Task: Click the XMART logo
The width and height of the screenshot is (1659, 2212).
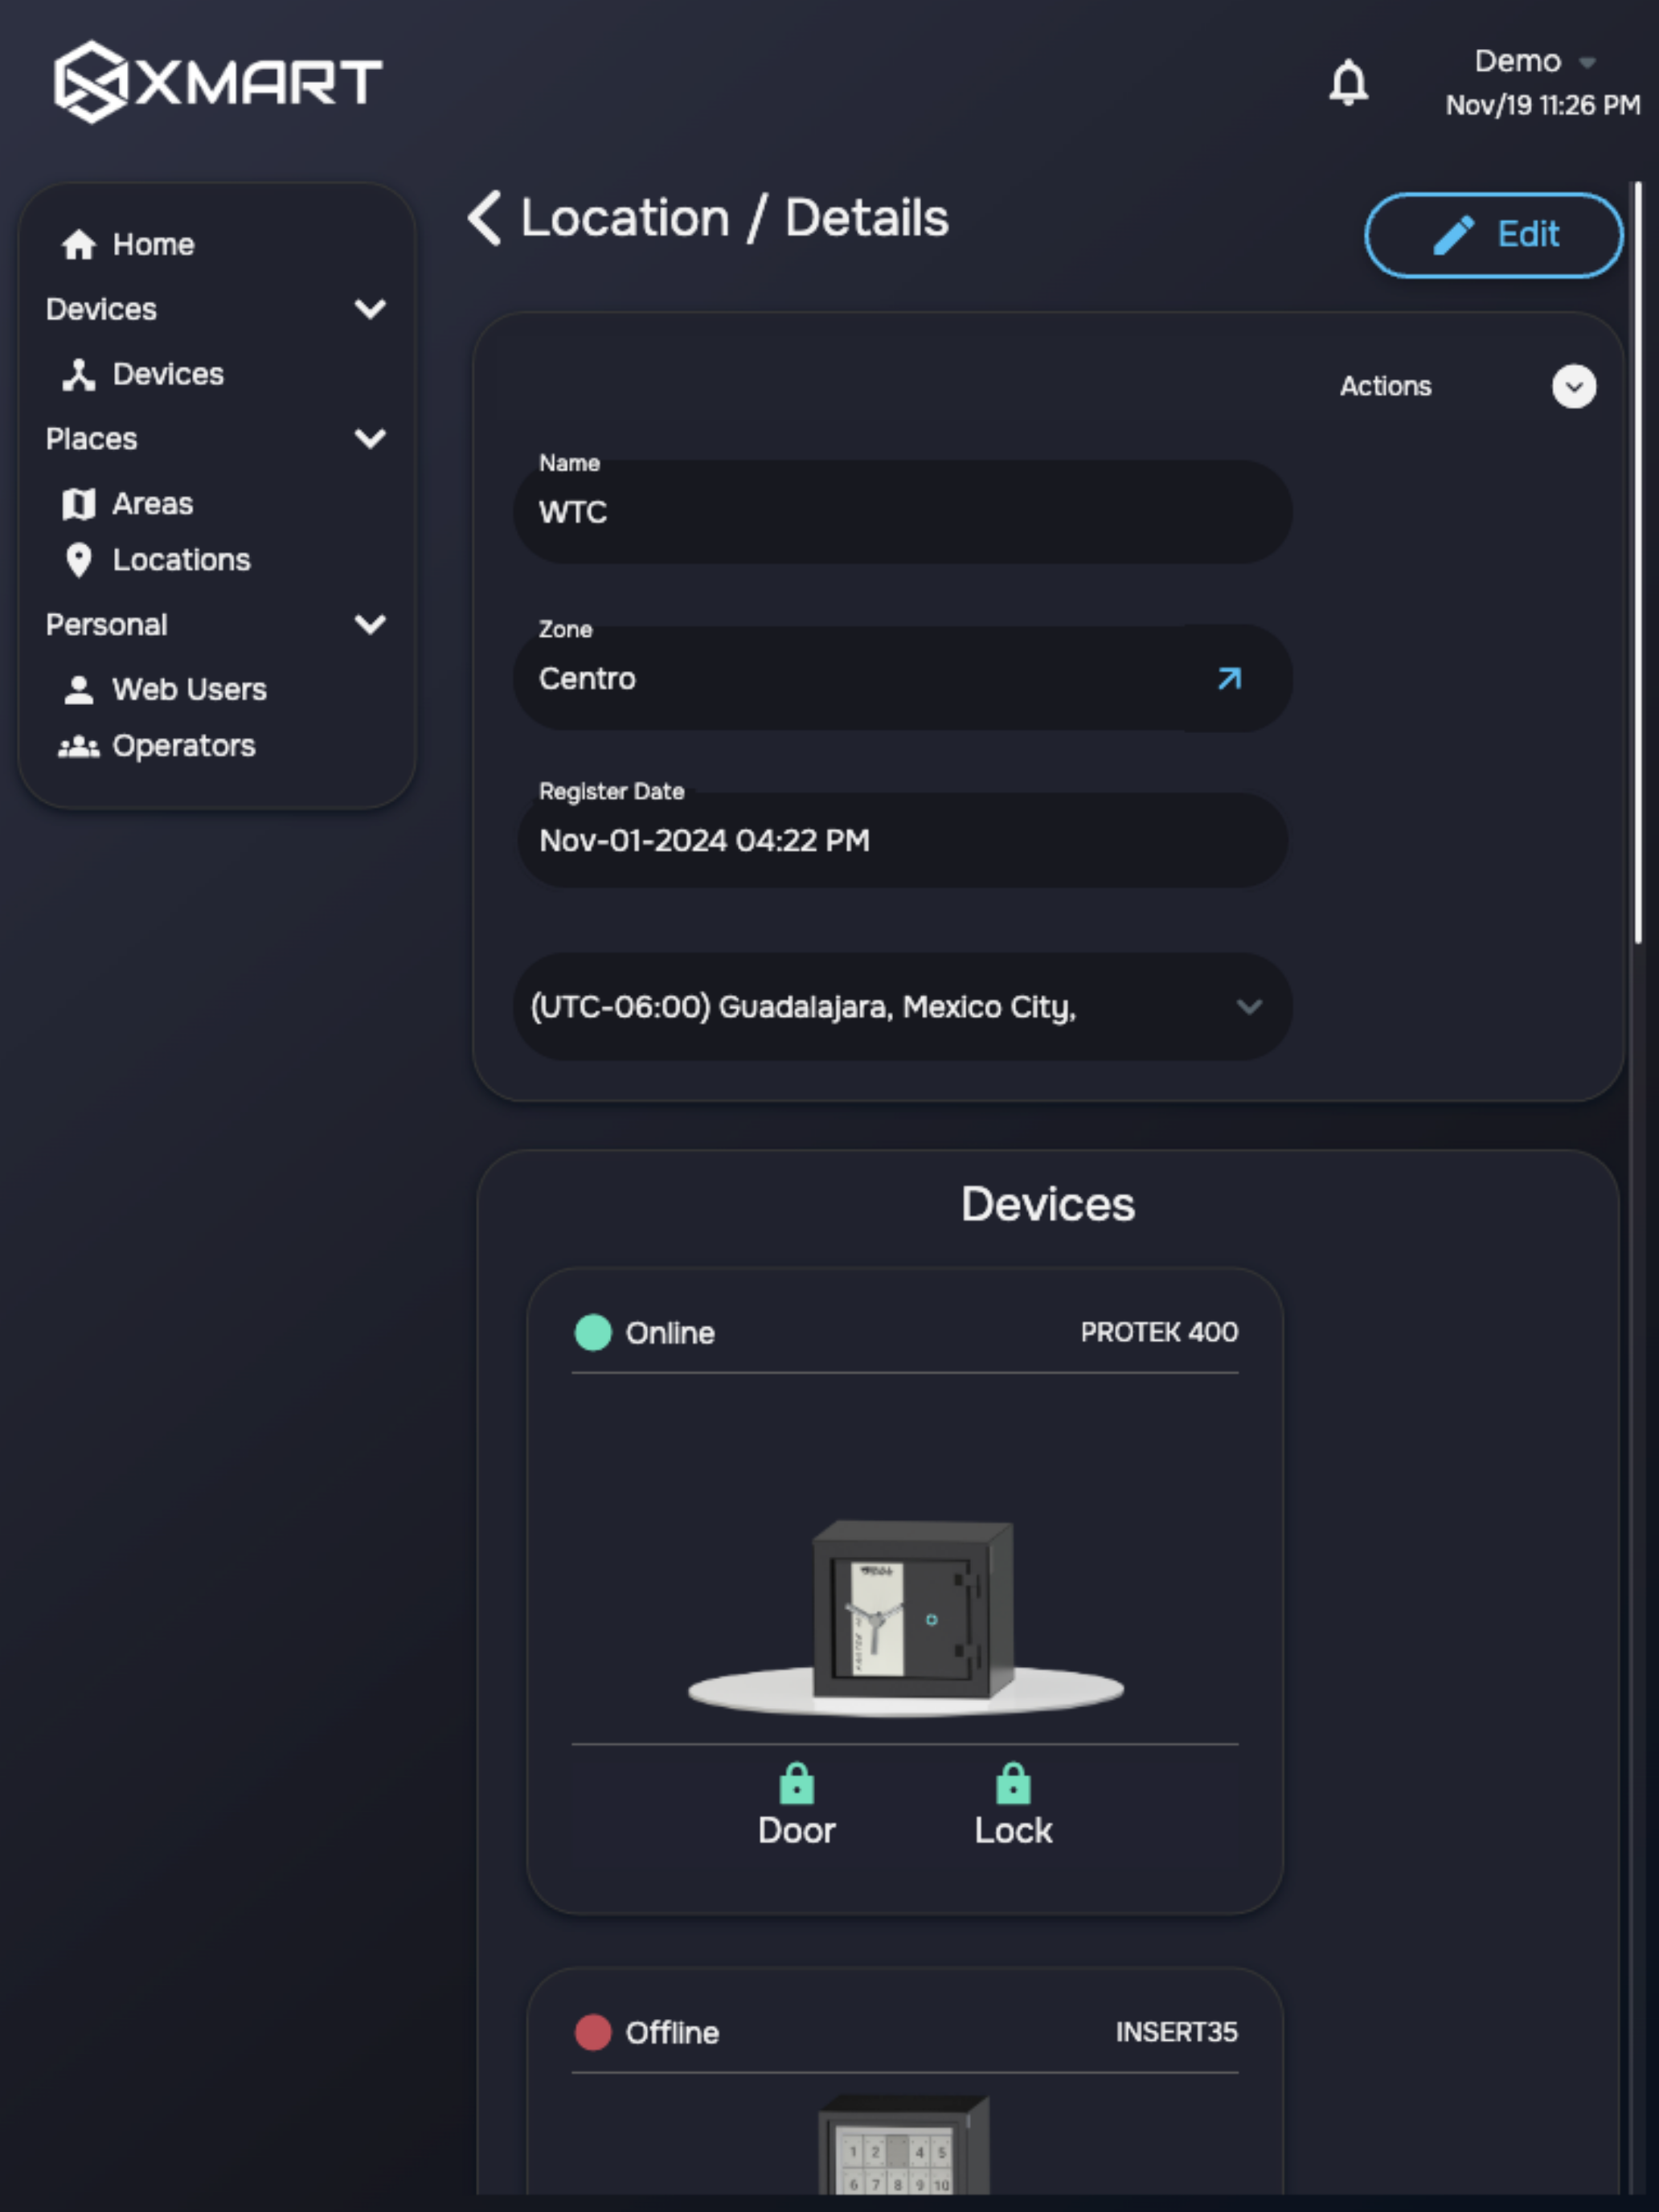Action: pos(217,81)
